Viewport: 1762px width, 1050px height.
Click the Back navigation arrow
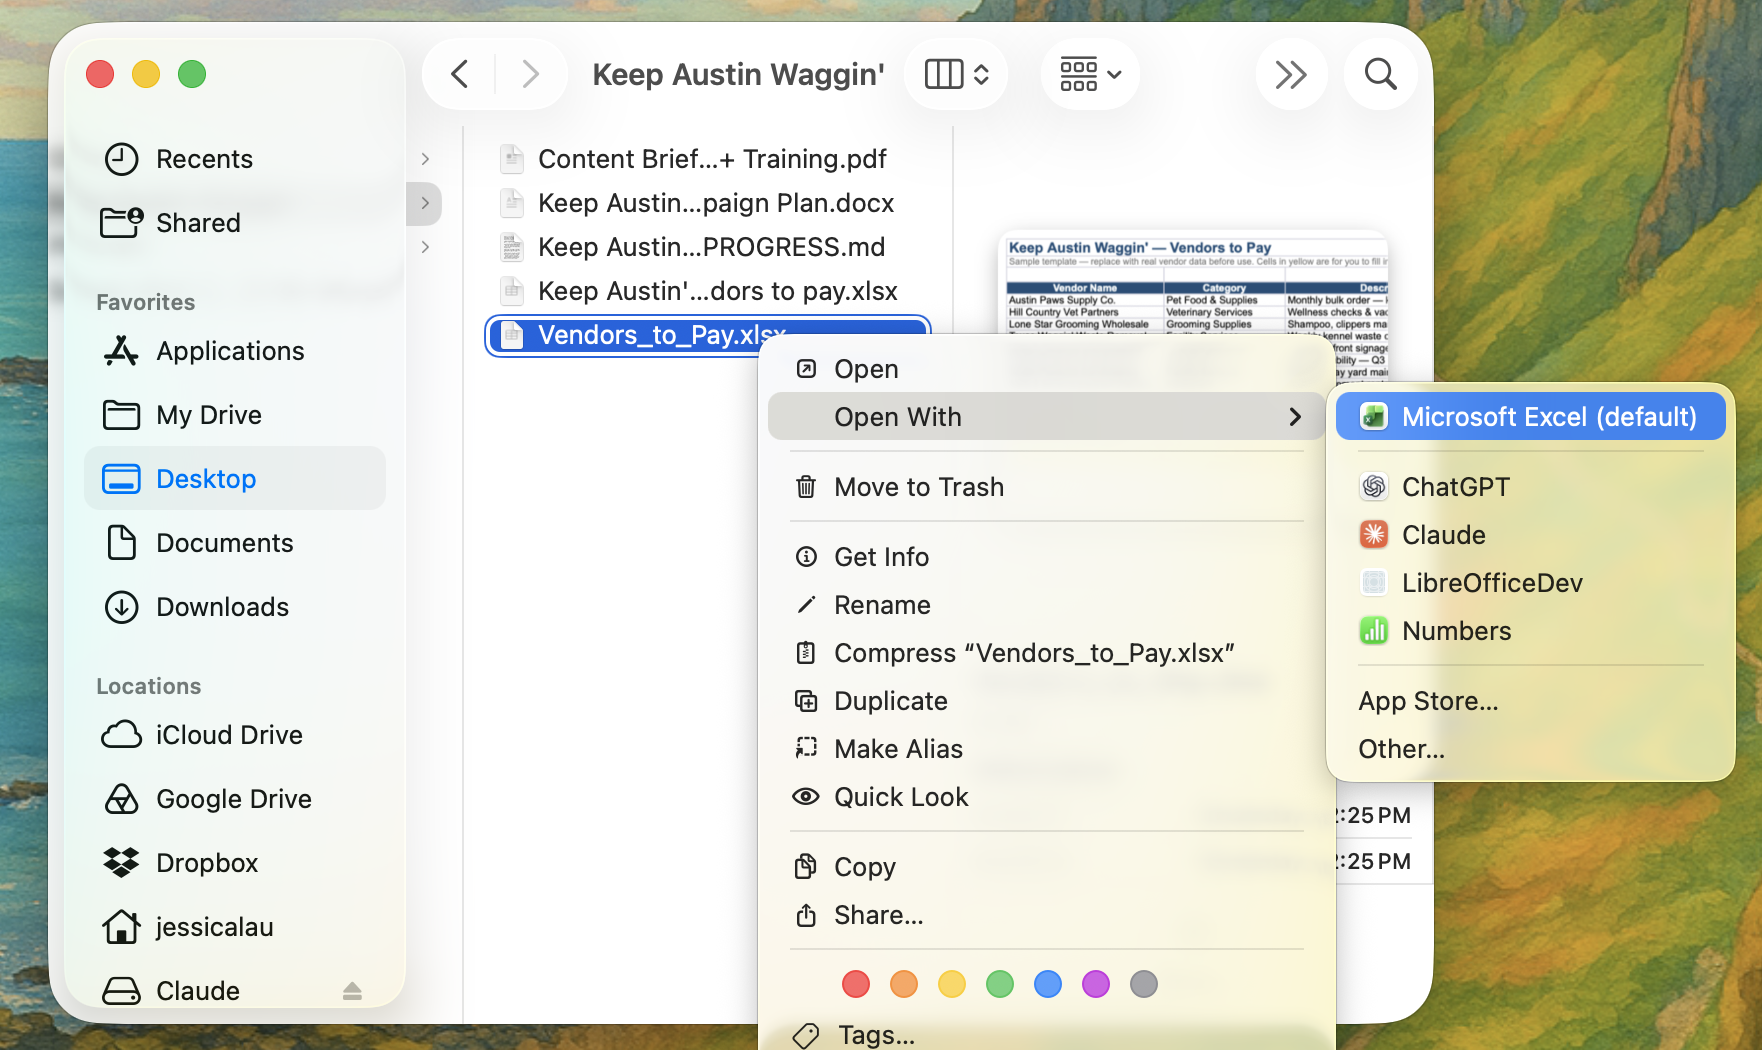coord(460,74)
